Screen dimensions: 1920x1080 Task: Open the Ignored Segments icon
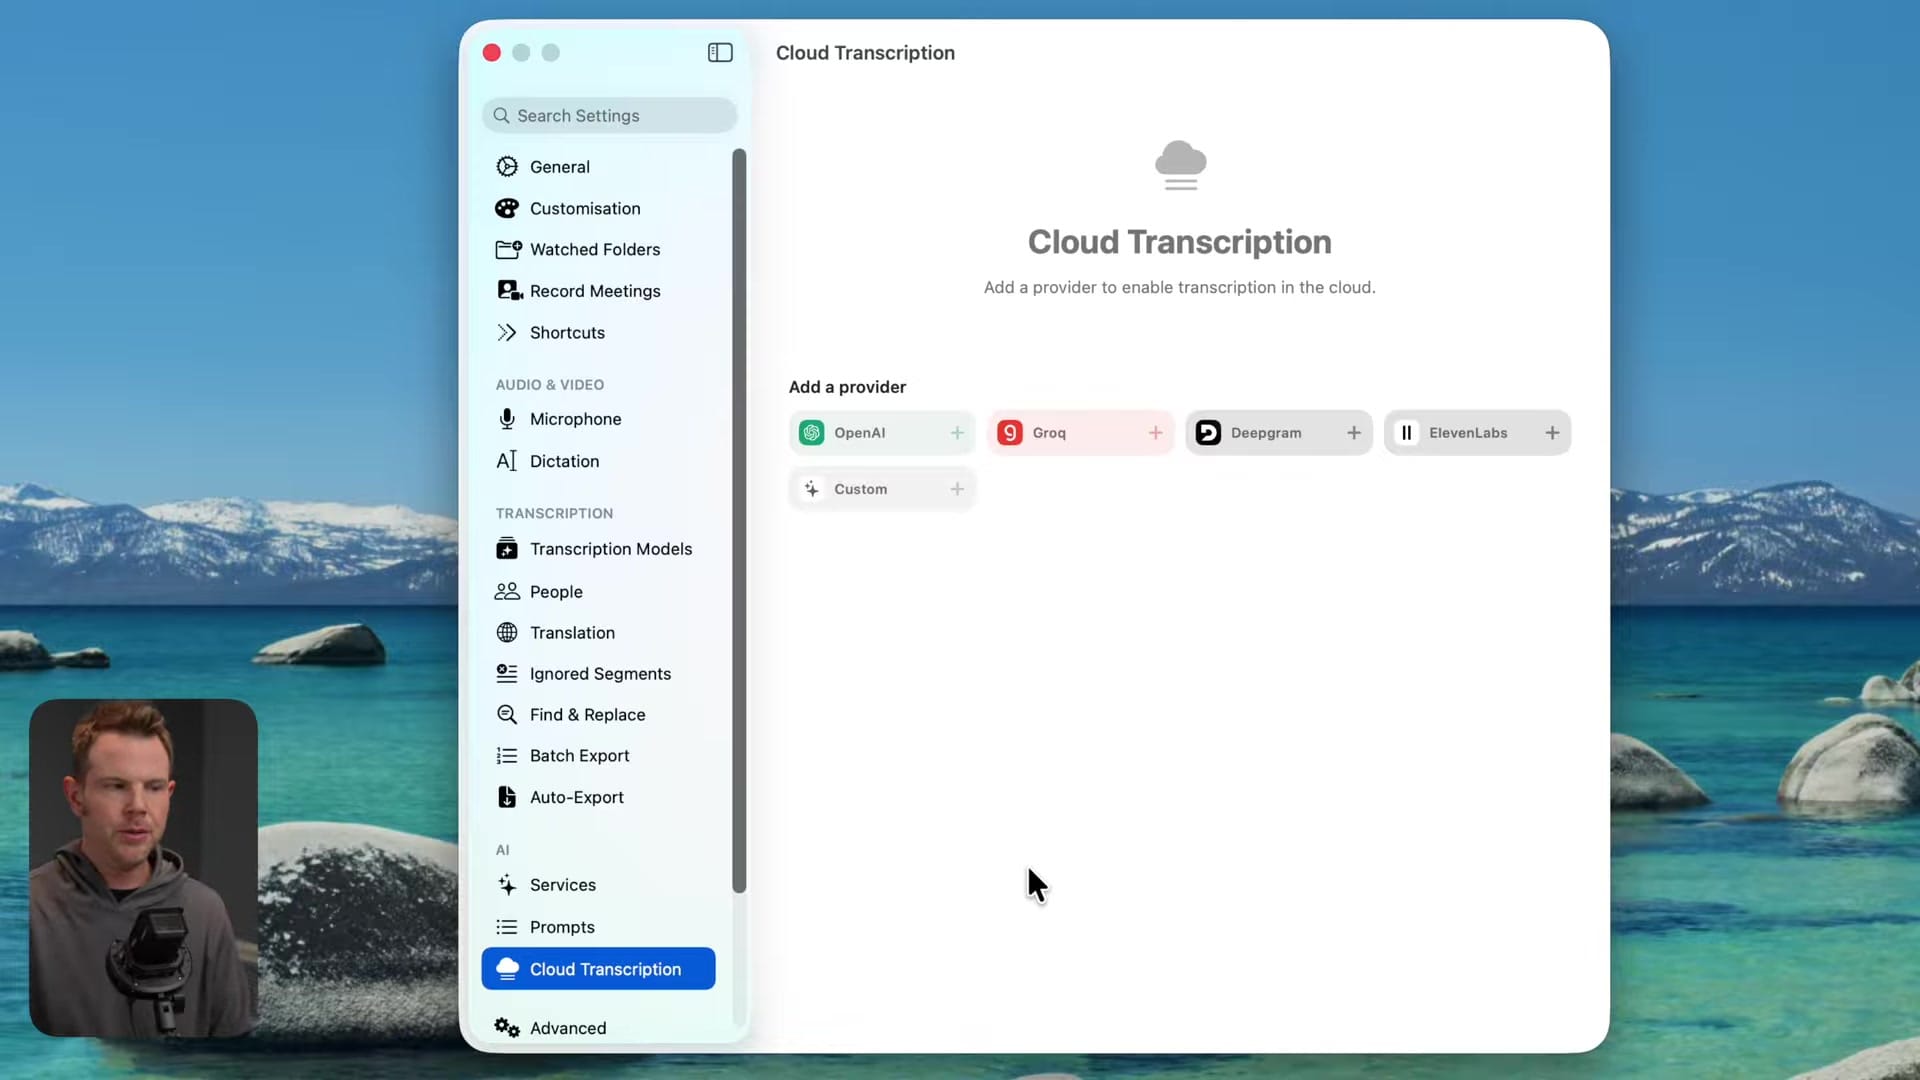point(507,674)
